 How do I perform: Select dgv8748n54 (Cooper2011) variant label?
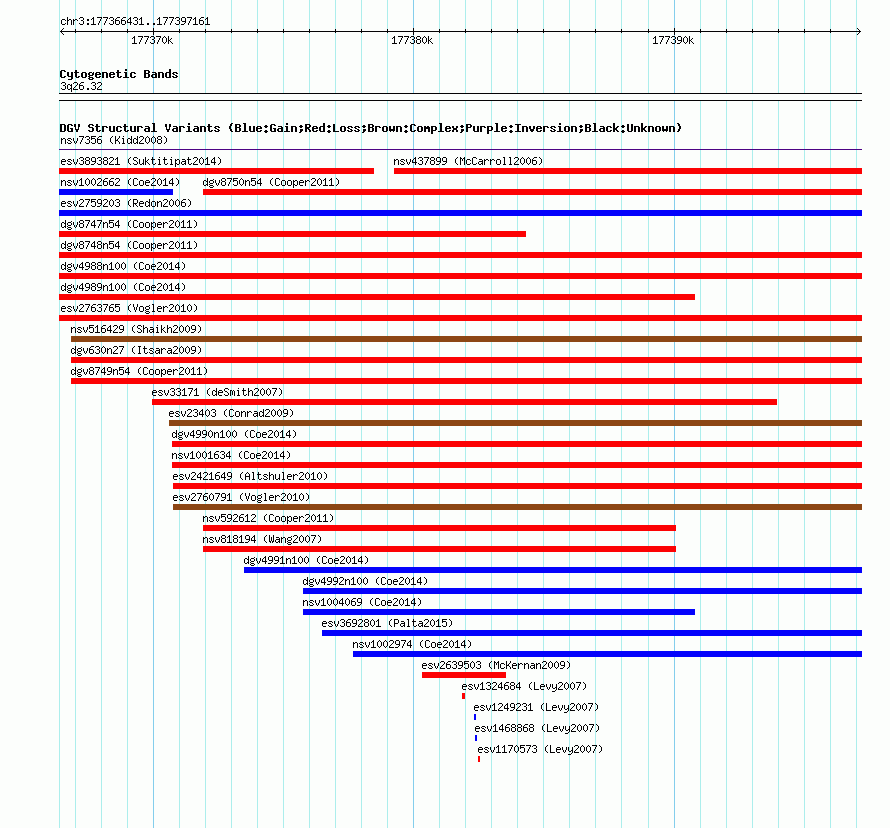click(x=129, y=245)
